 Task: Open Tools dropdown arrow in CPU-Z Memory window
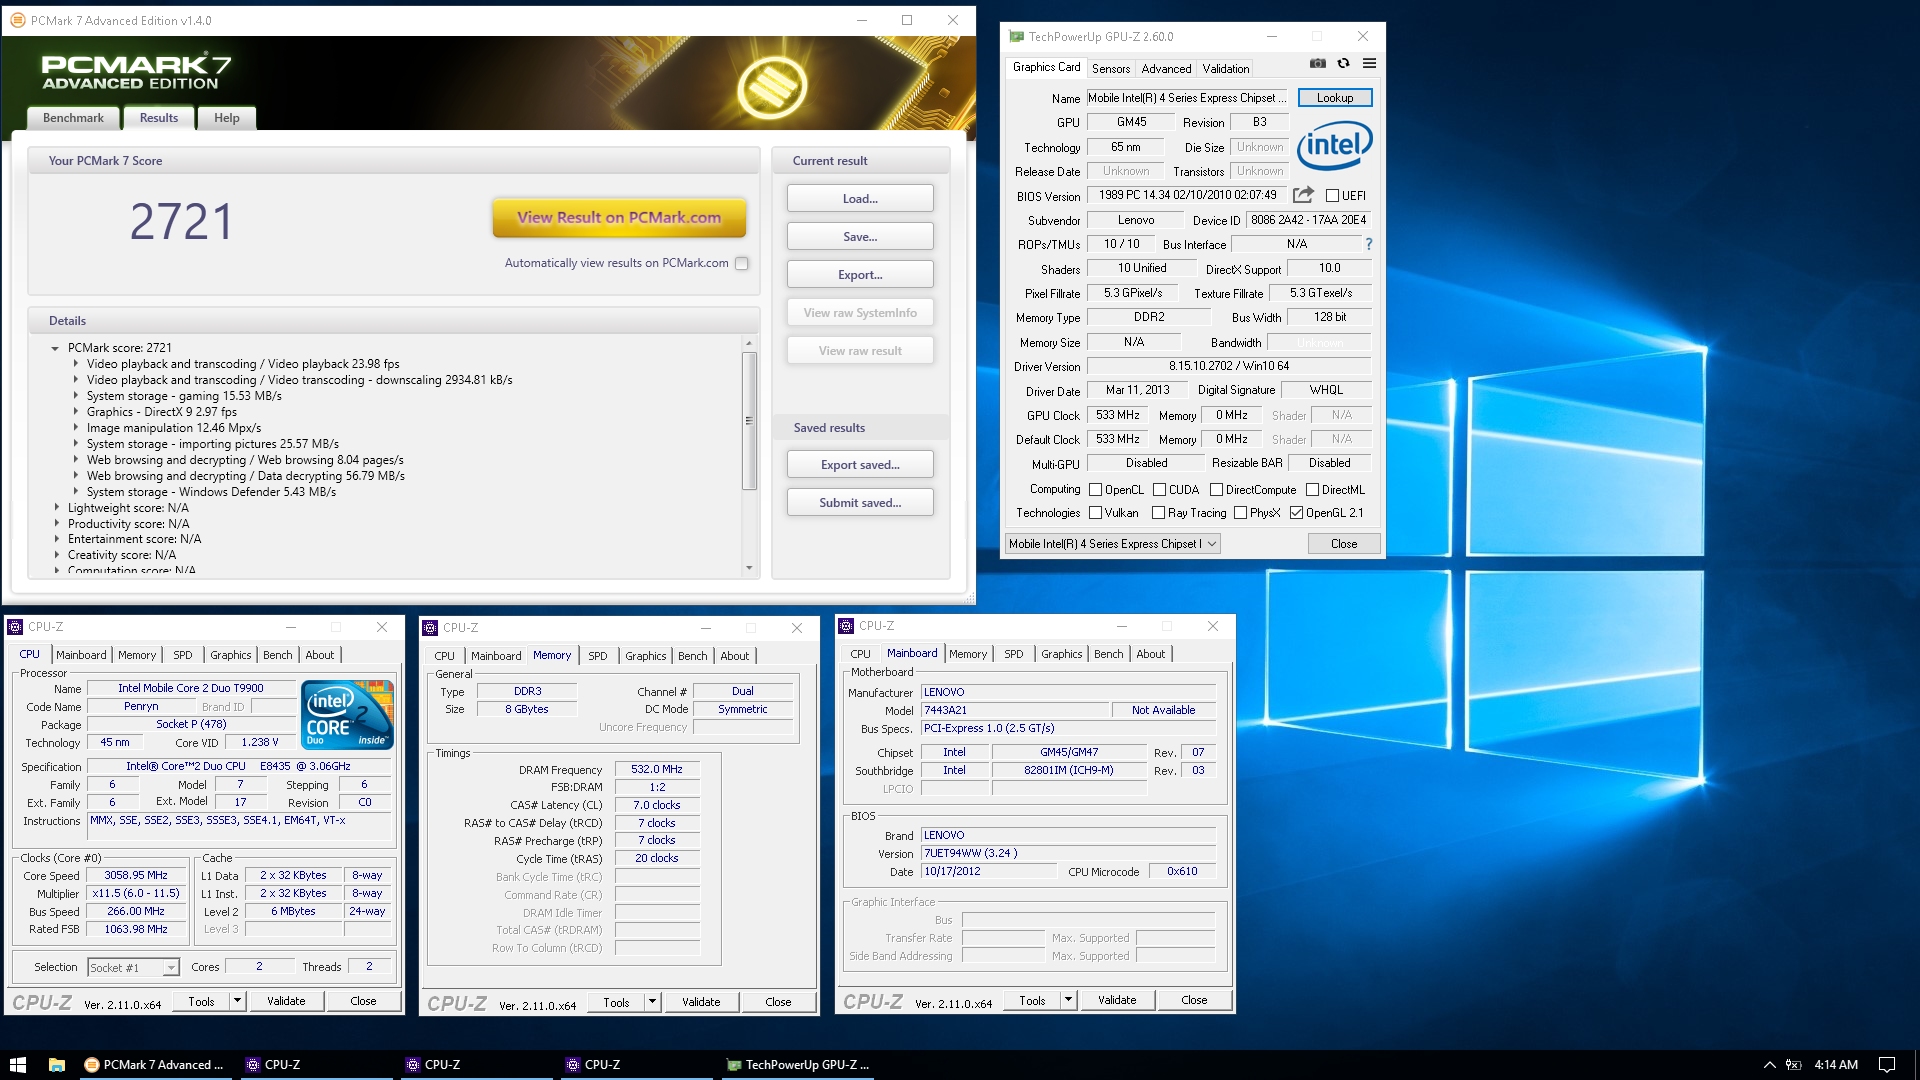tap(652, 1002)
